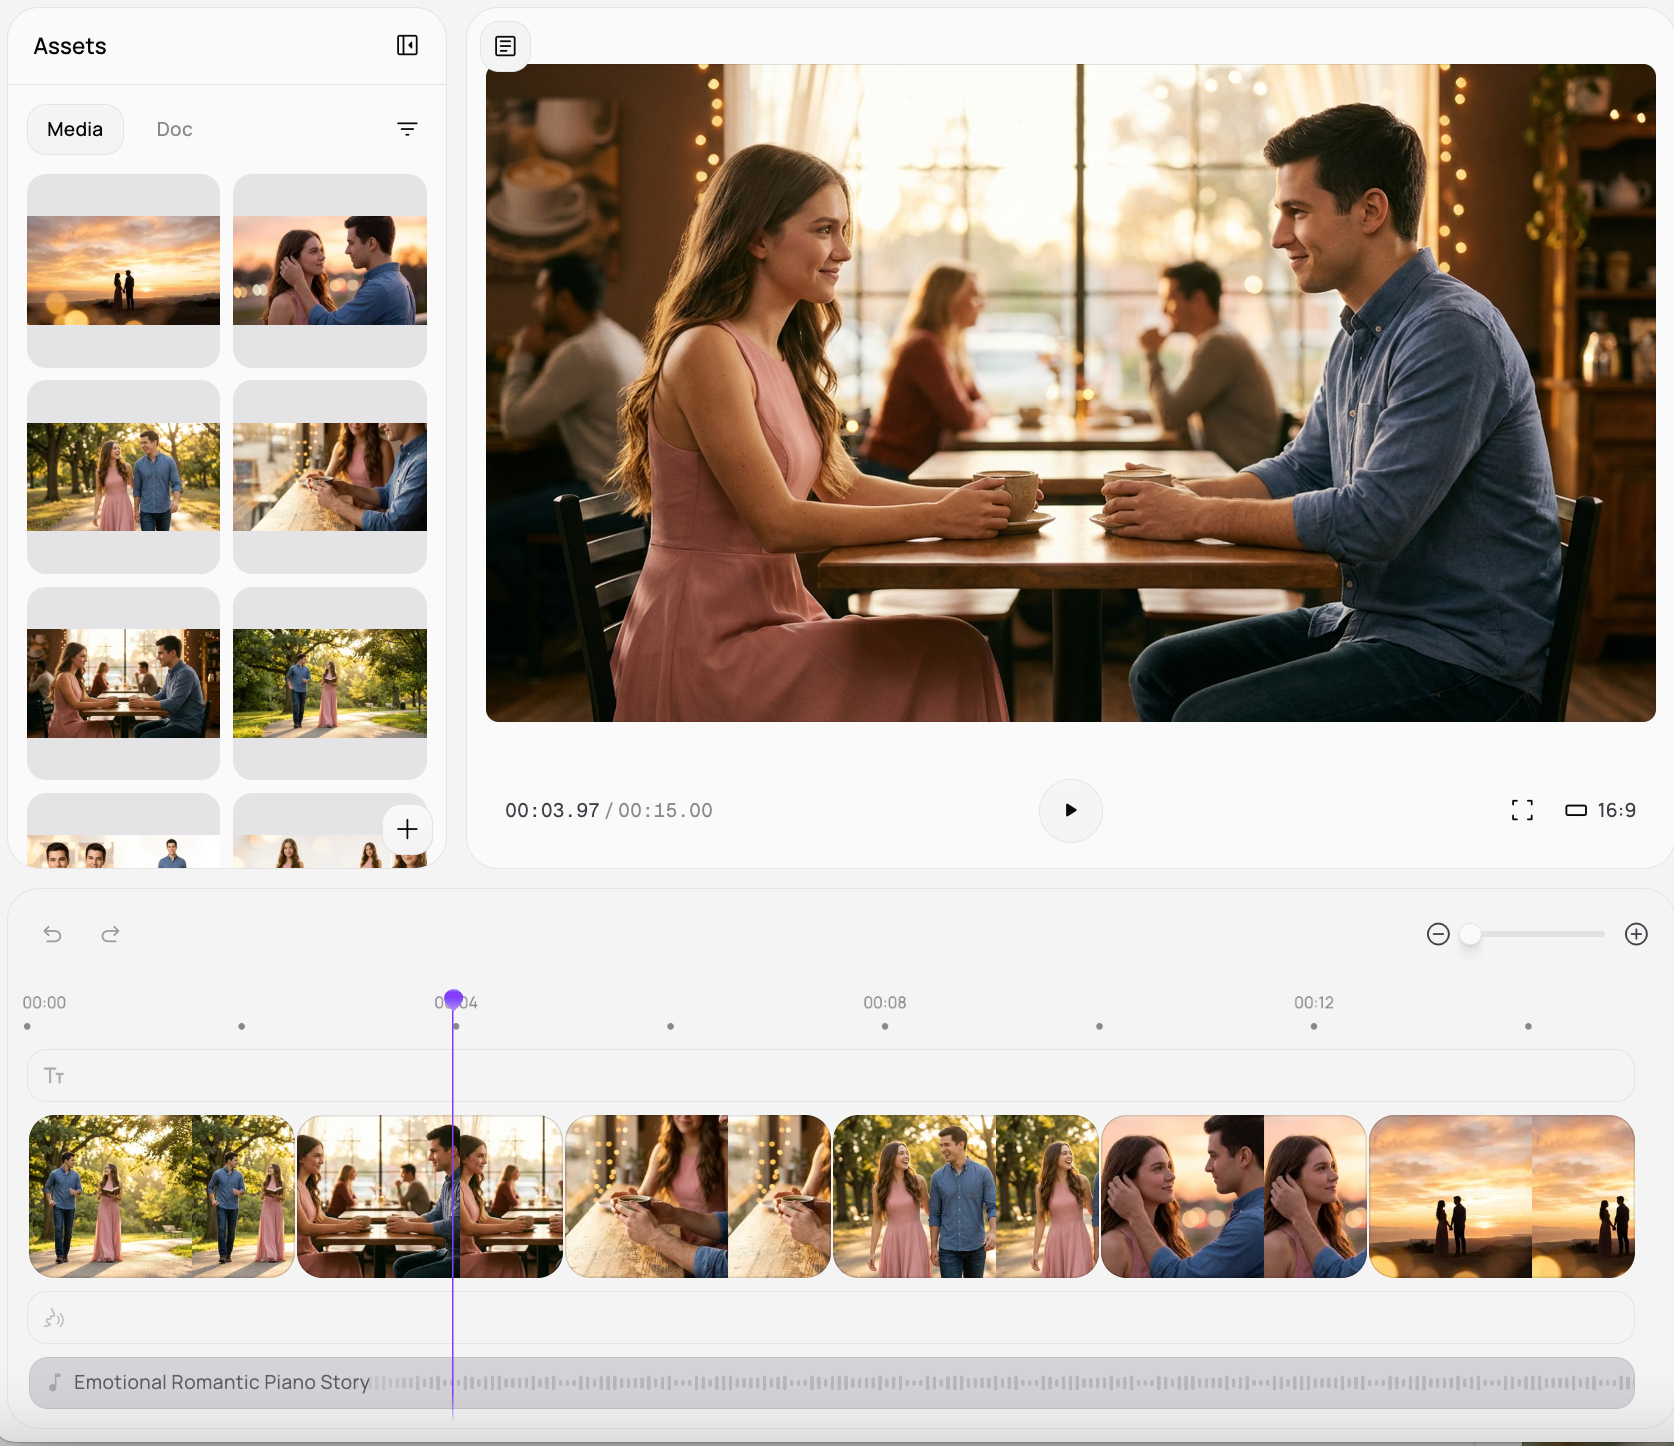Play the video preview
The image size is (1674, 1446).
pos(1070,810)
